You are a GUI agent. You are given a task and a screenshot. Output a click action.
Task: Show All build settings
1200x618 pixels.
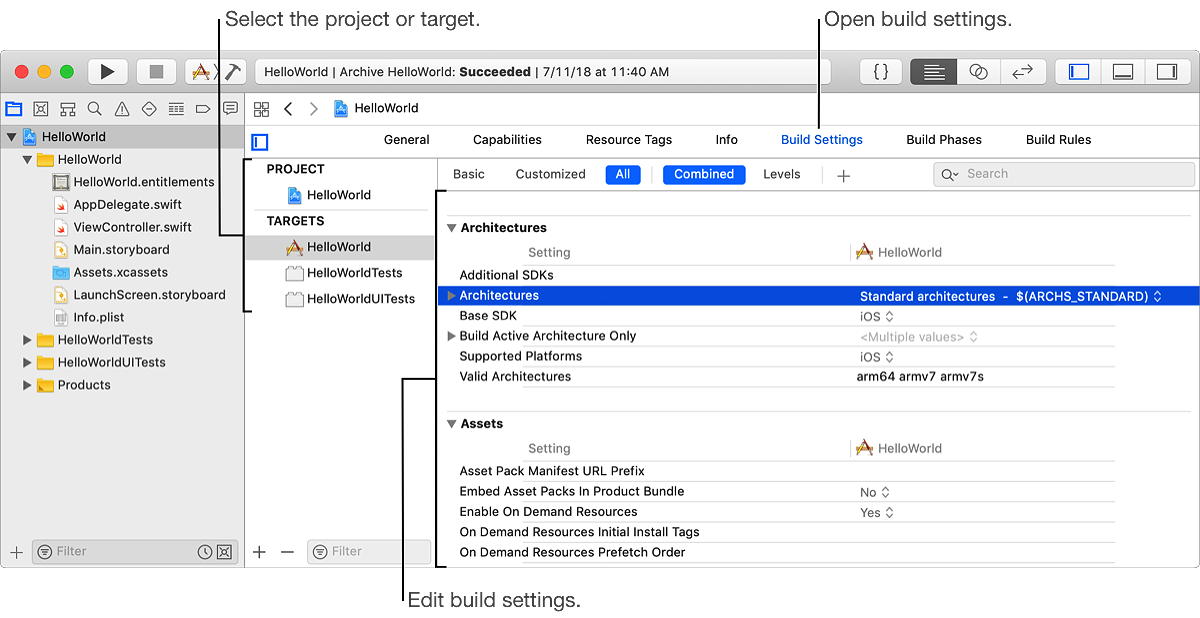coord(623,174)
